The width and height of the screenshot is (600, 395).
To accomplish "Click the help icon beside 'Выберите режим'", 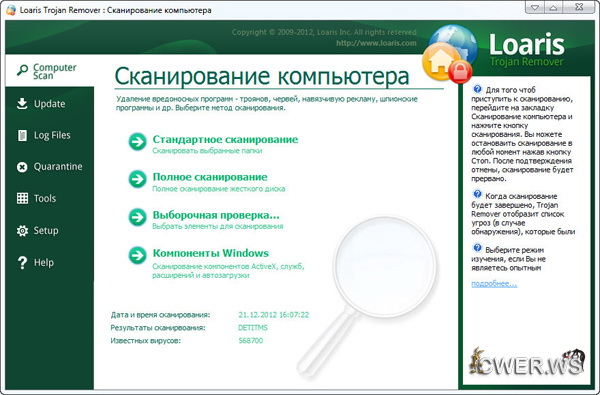I will click(477, 248).
